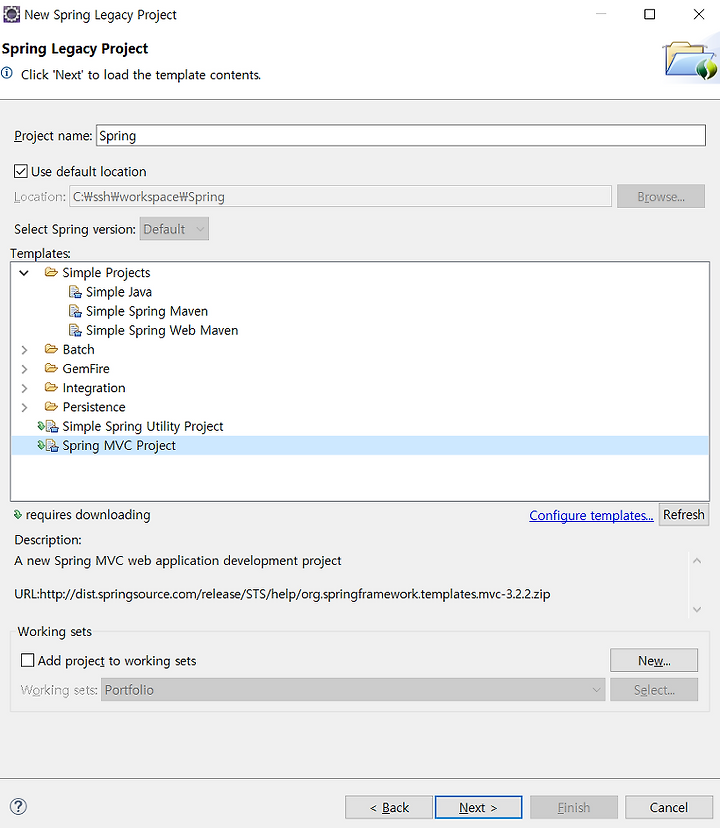Image resolution: width=720 pixels, height=828 pixels.
Task: Click the Select working sets button
Action: [x=654, y=690]
